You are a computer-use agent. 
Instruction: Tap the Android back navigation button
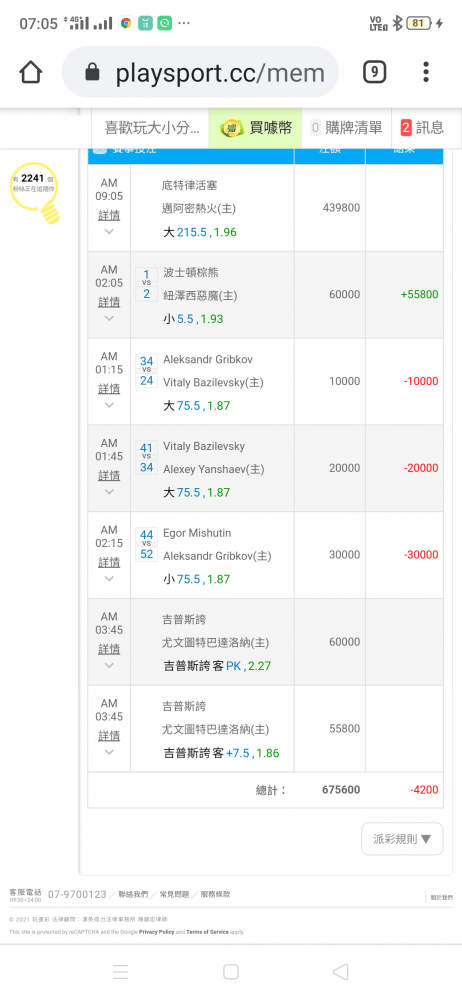click(341, 971)
